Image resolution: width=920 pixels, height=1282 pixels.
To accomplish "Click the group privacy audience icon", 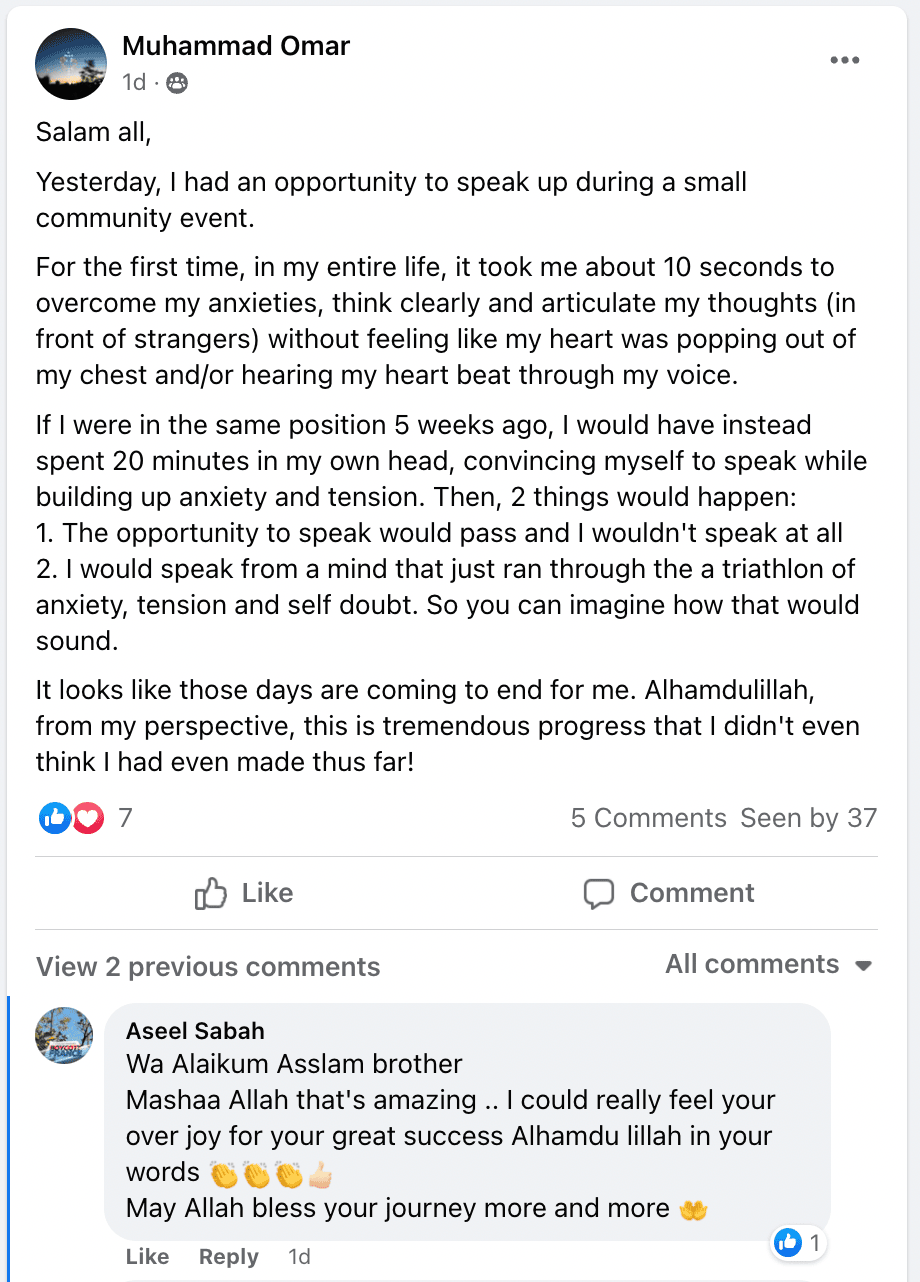I will tap(177, 83).
